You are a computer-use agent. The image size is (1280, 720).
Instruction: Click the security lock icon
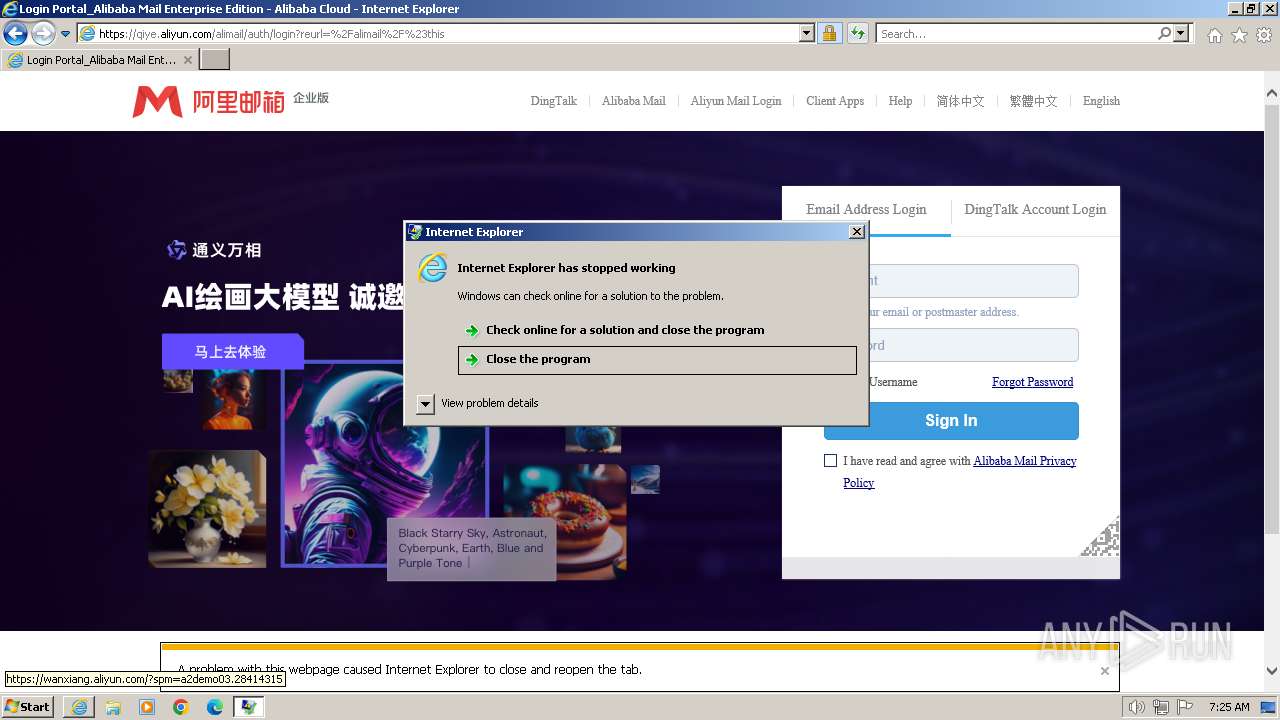(x=829, y=34)
